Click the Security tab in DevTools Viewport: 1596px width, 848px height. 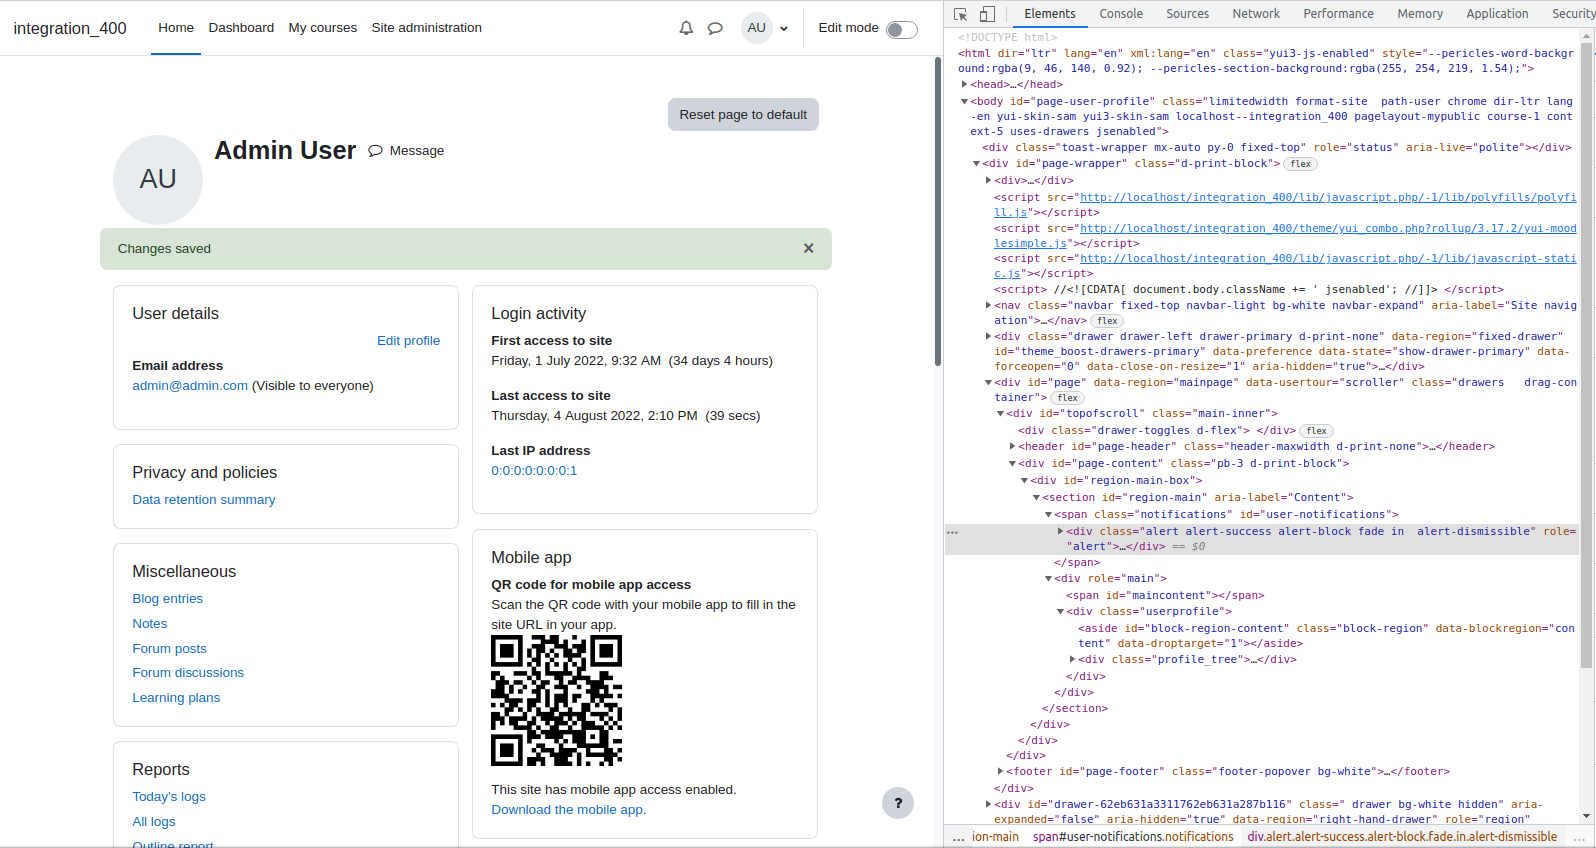[x=1572, y=14]
